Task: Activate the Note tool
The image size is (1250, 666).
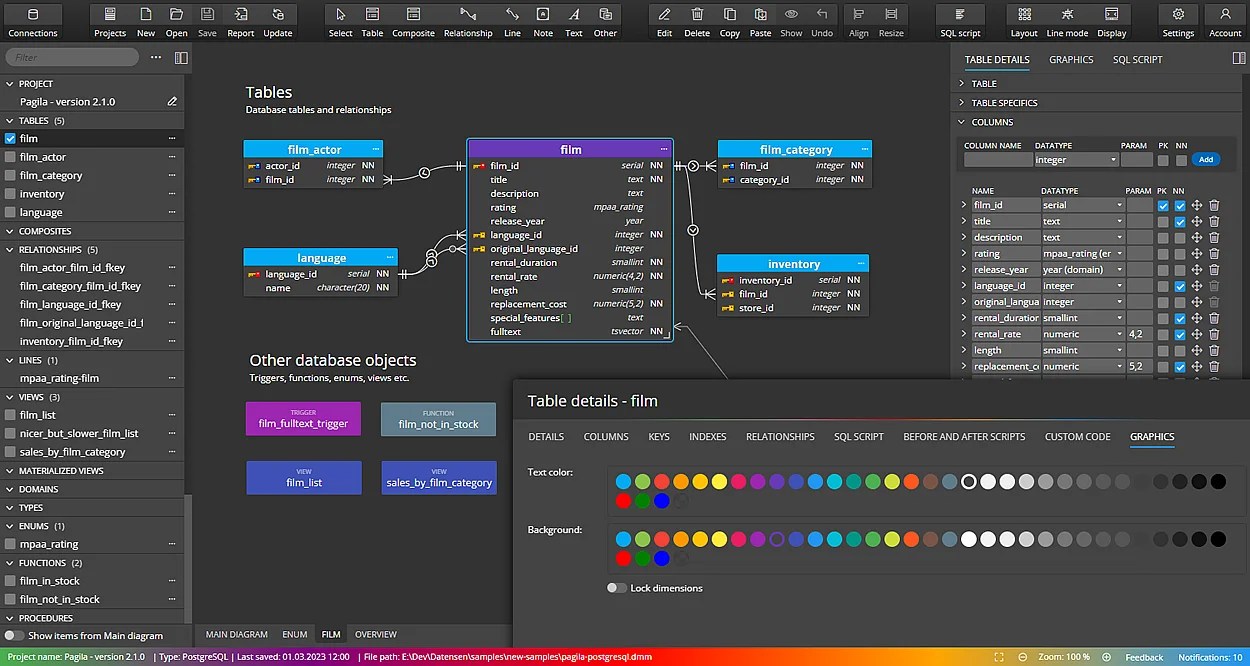Action: tap(542, 20)
